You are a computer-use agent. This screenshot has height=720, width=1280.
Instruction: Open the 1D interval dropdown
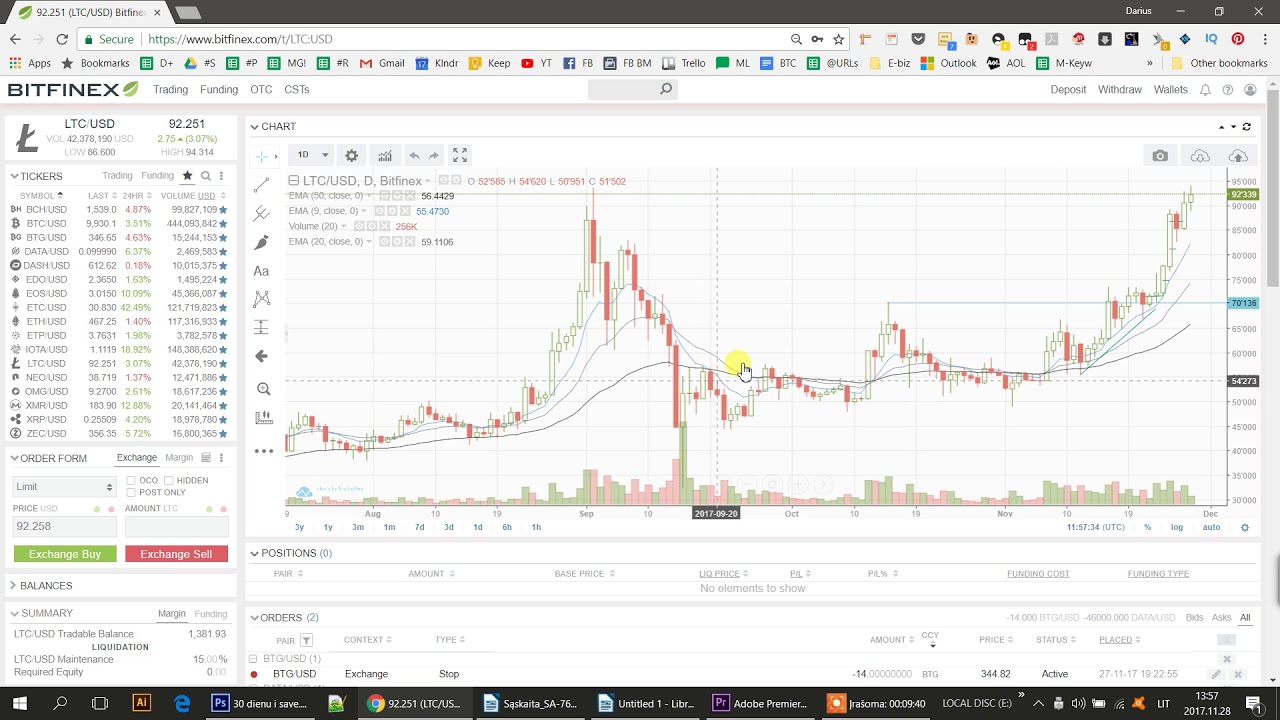pos(311,155)
